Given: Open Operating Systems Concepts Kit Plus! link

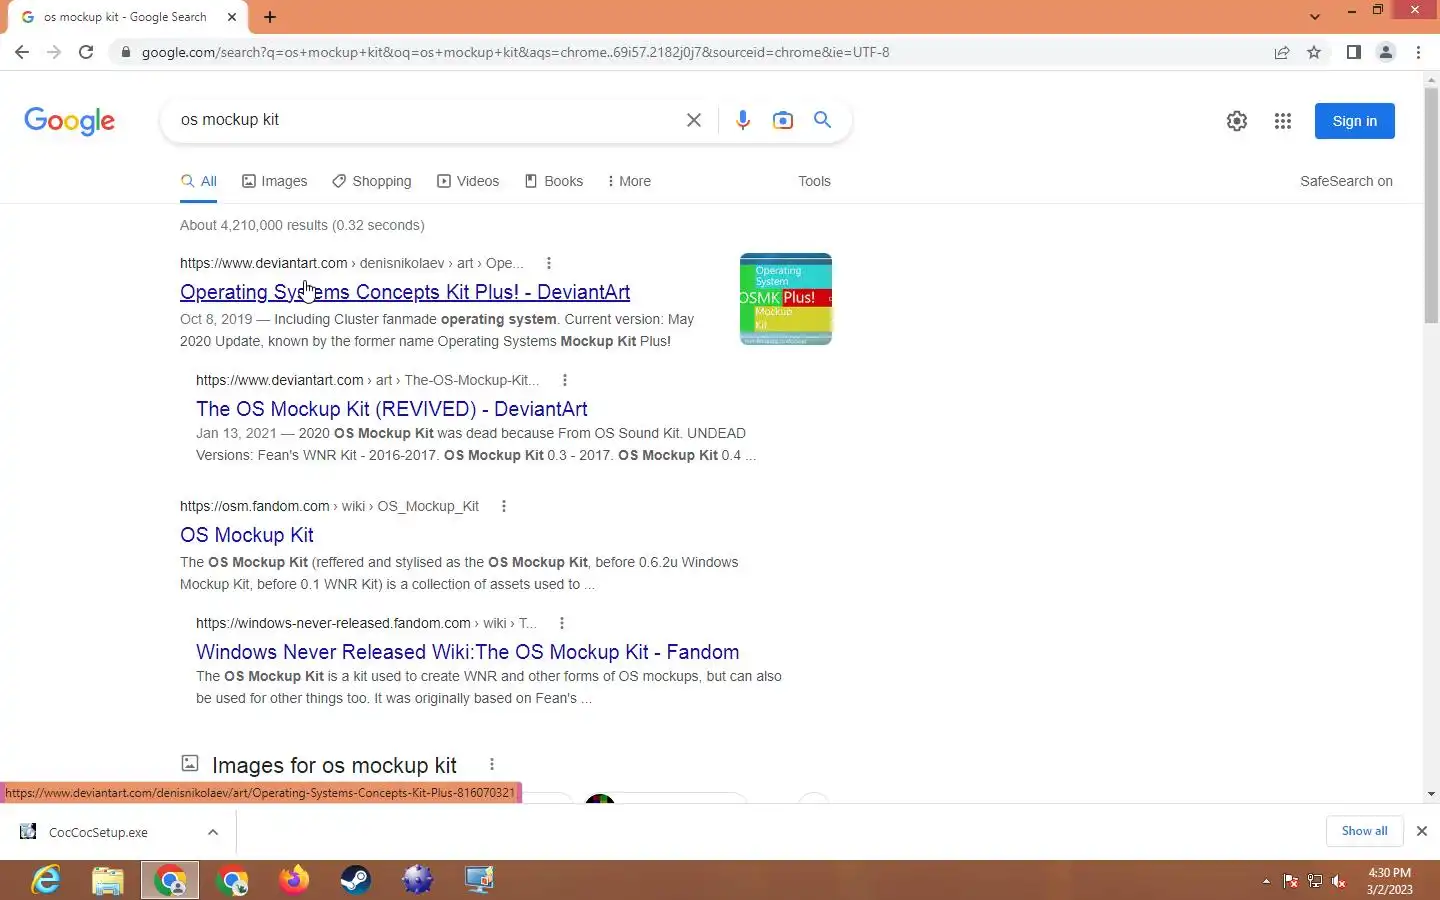Looking at the screenshot, I should [405, 292].
